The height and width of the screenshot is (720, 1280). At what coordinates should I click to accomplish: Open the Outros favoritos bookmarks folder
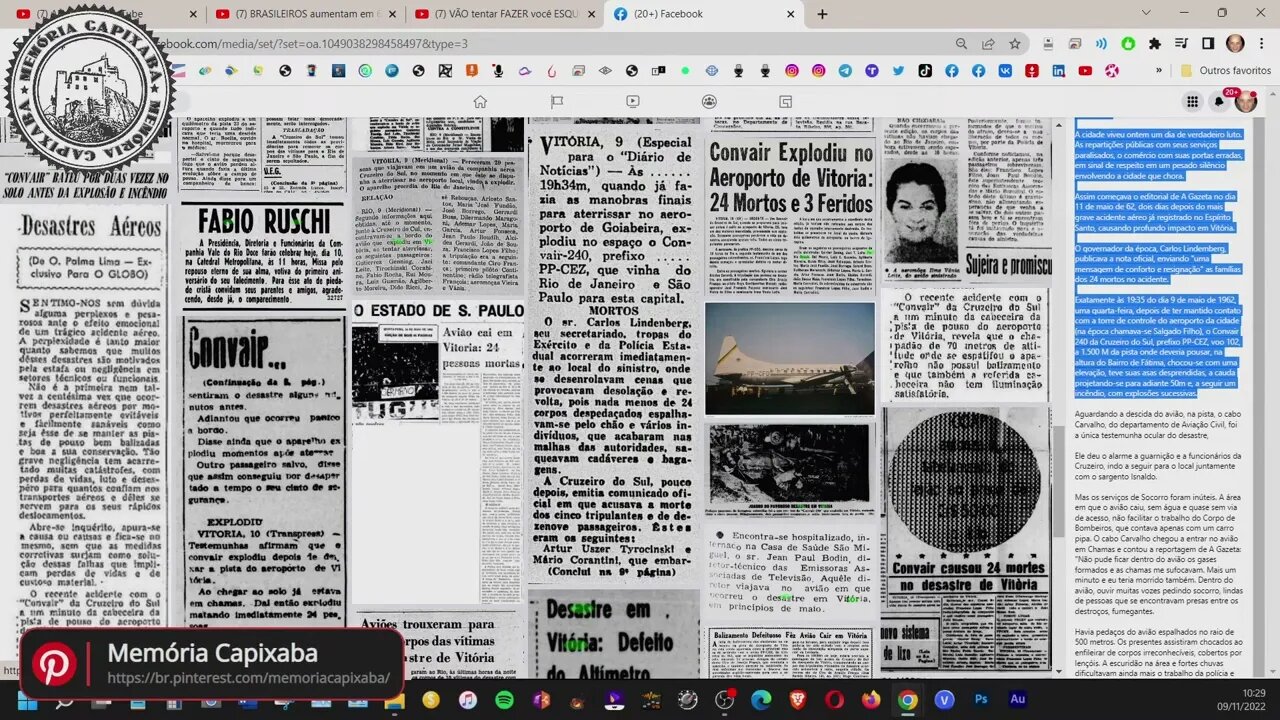(x=1225, y=71)
